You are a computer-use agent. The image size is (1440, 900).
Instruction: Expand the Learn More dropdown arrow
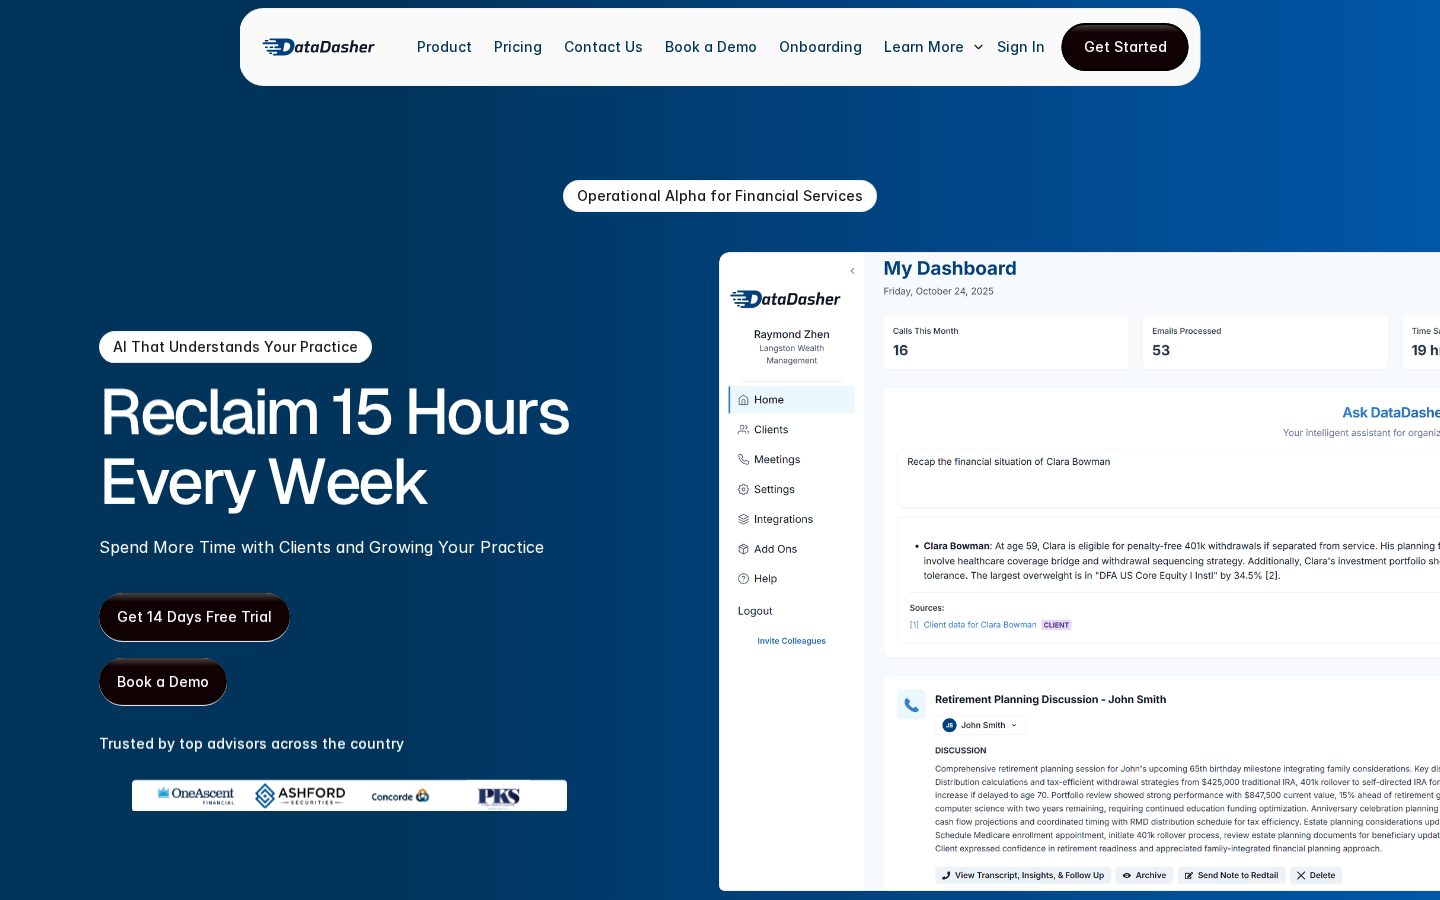point(978,47)
